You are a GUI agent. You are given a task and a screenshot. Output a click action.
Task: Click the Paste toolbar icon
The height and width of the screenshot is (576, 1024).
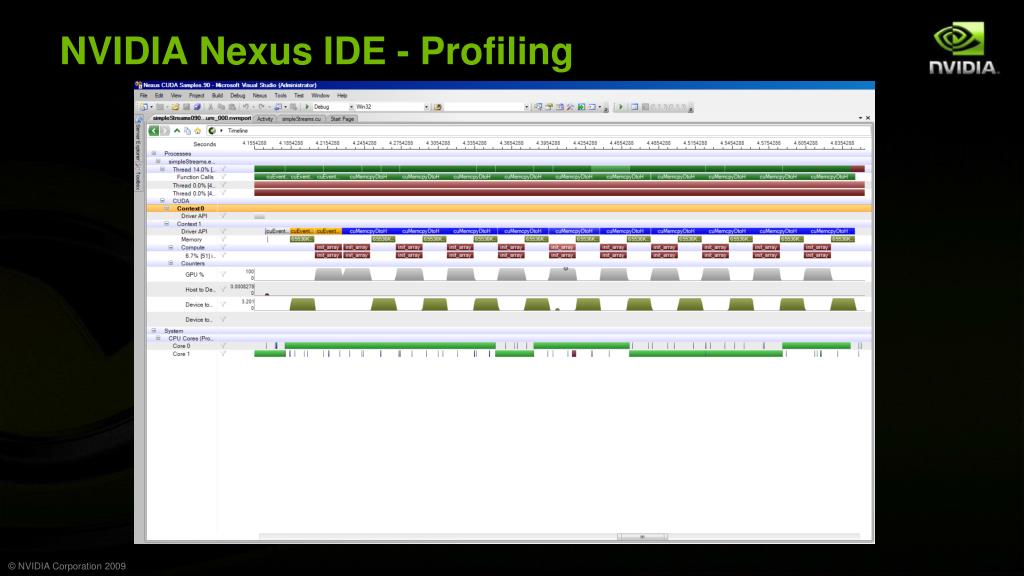click(x=232, y=107)
